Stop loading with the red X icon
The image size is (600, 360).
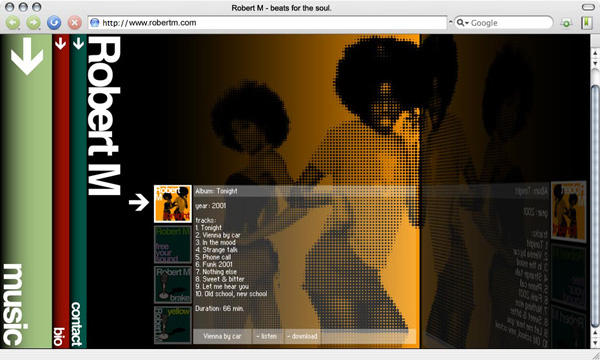pyautogui.click(x=75, y=23)
